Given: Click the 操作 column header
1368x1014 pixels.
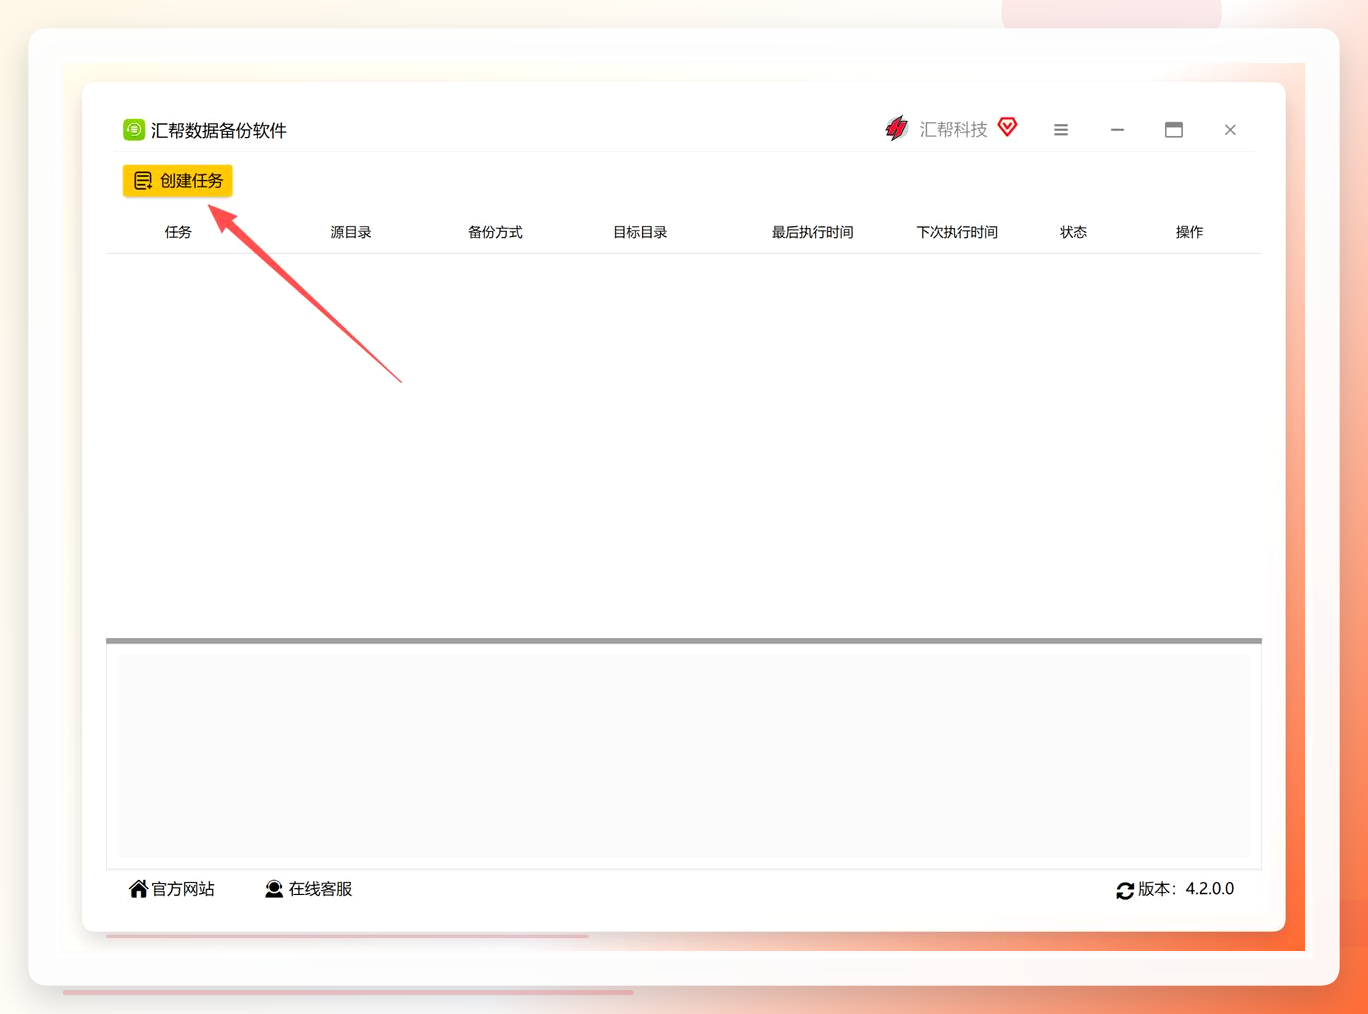Looking at the screenshot, I should pos(1189,232).
